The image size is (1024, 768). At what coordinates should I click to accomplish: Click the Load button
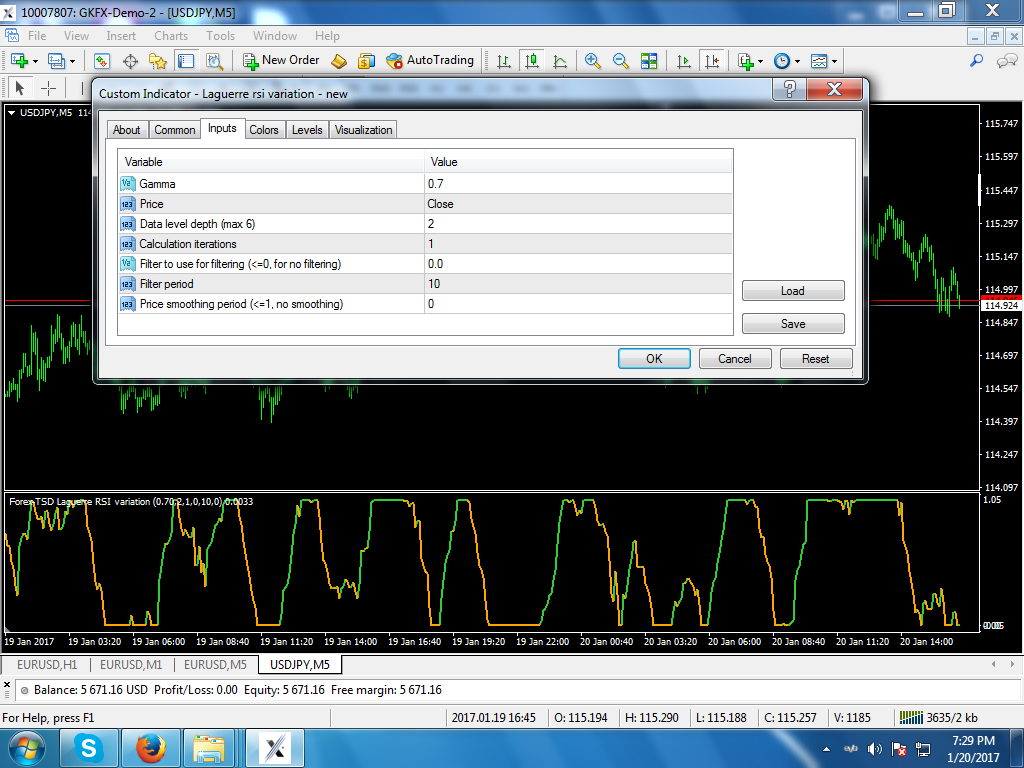tap(792, 291)
